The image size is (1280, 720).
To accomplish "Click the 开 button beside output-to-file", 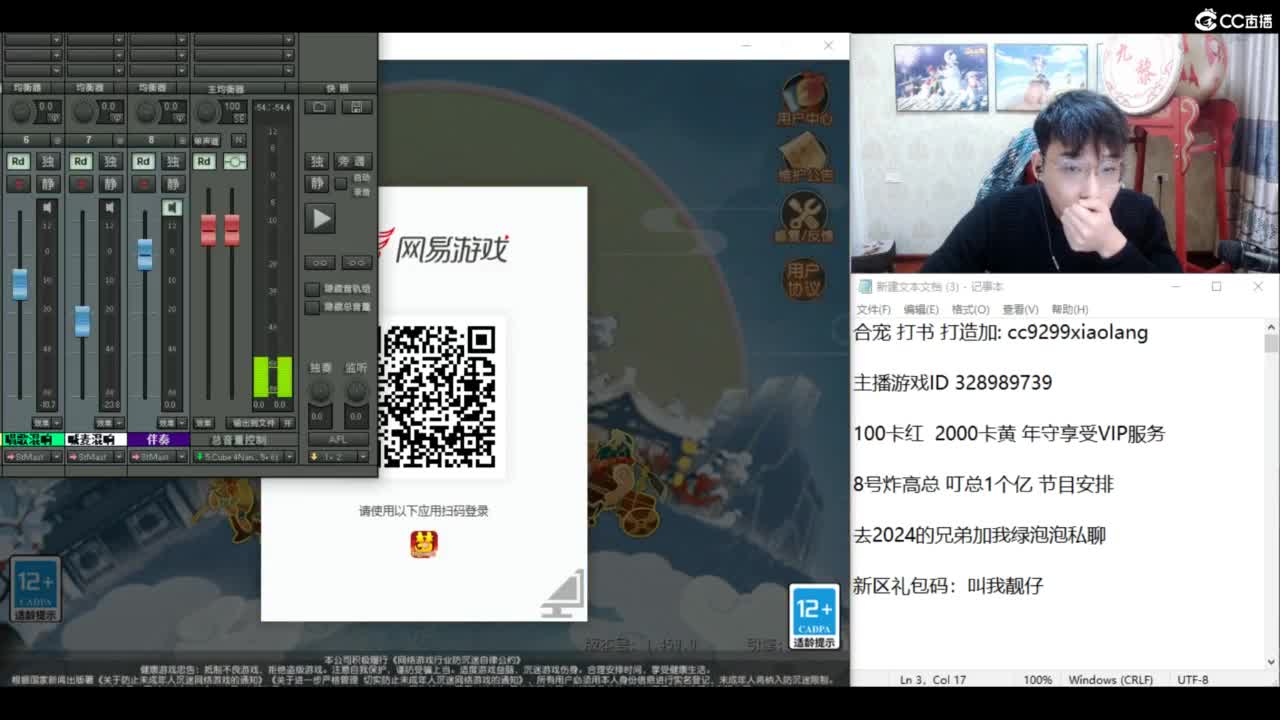I will pyautogui.click(x=287, y=423).
